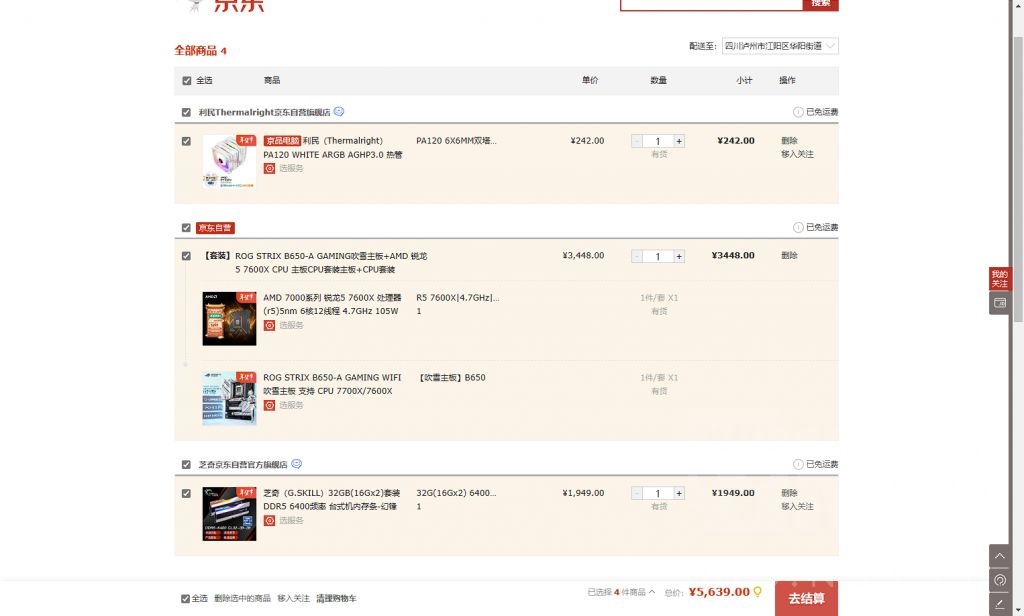Open PA120 WHITE ARGB product title
The image size is (1024, 616).
(x=333, y=148)
